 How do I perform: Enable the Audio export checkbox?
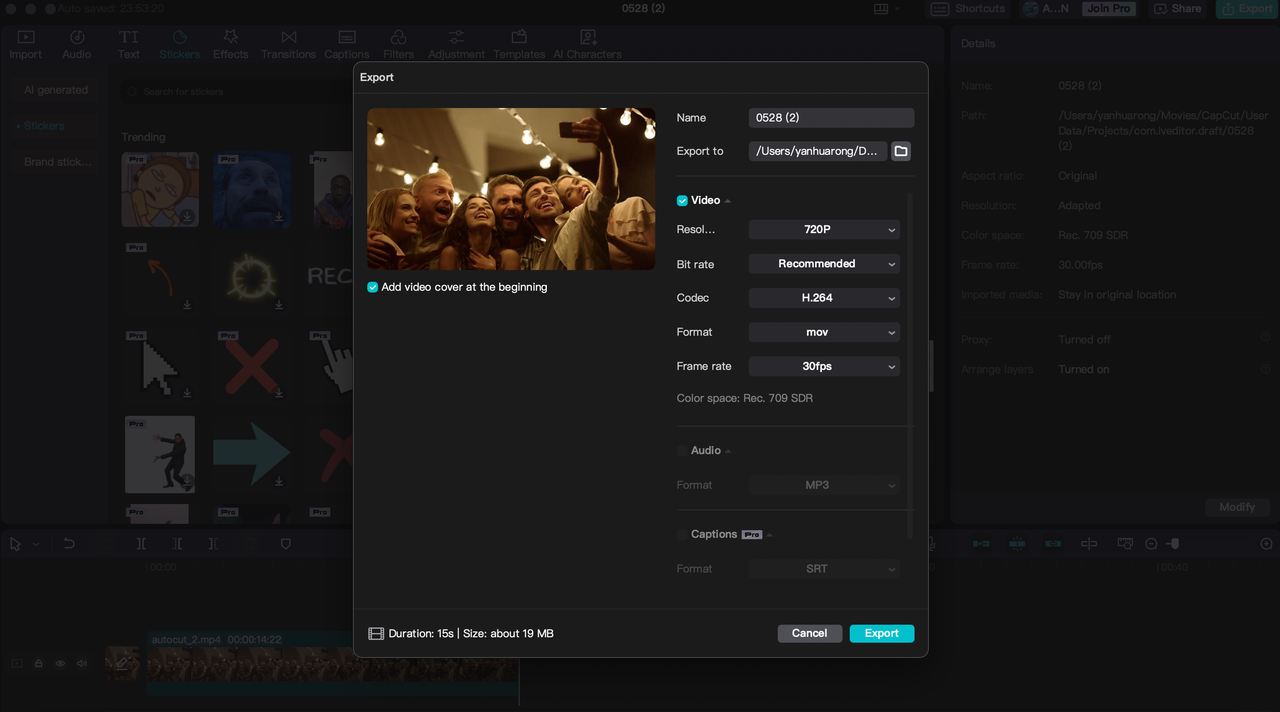point(682,451)
